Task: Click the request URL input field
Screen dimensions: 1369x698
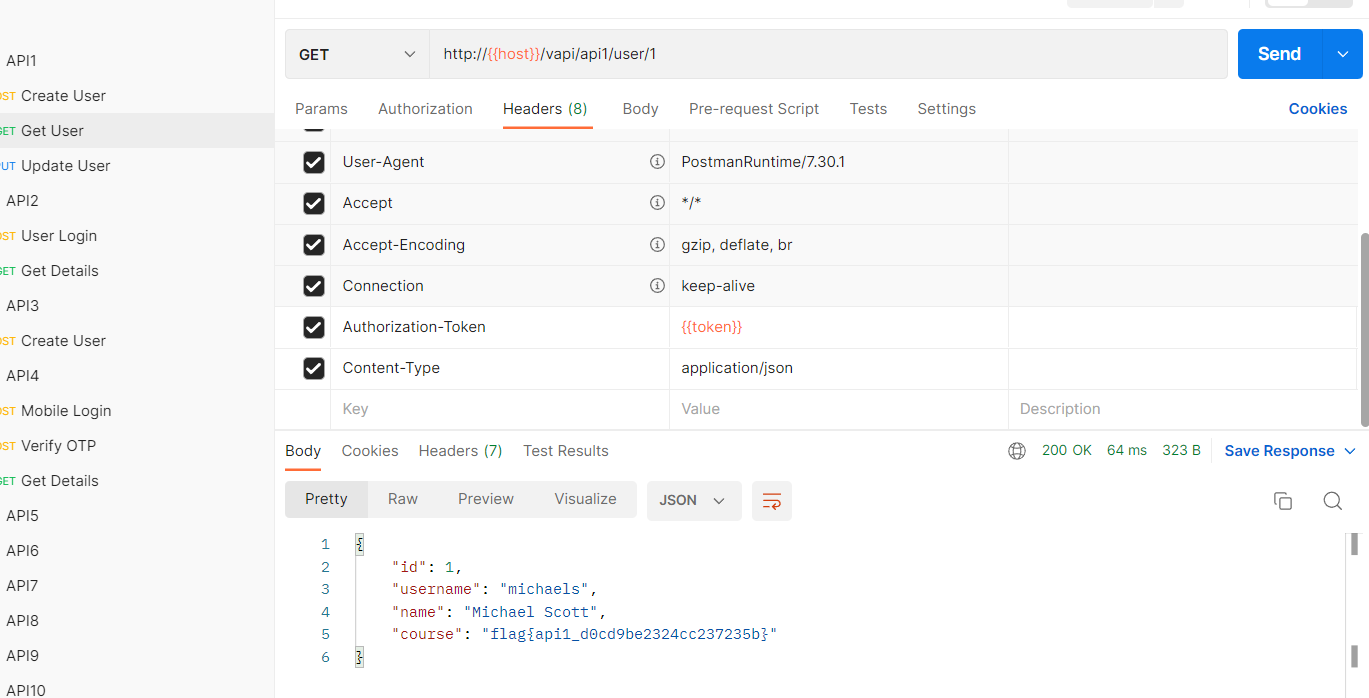Action: [x=828, y=54]
